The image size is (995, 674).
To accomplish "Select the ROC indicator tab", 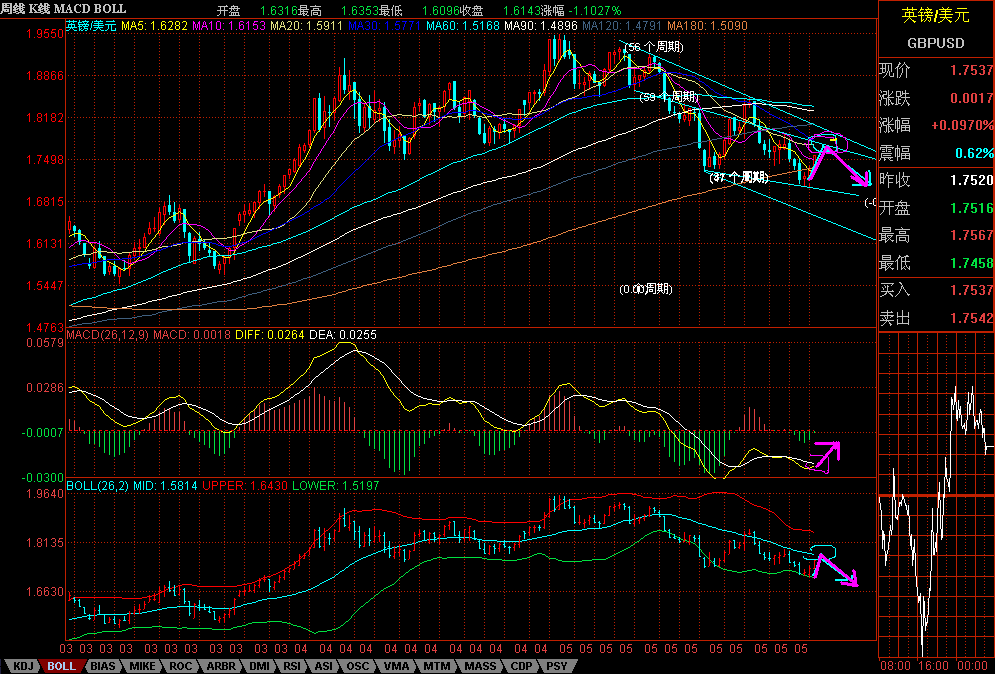I will [x=181, y=666].
